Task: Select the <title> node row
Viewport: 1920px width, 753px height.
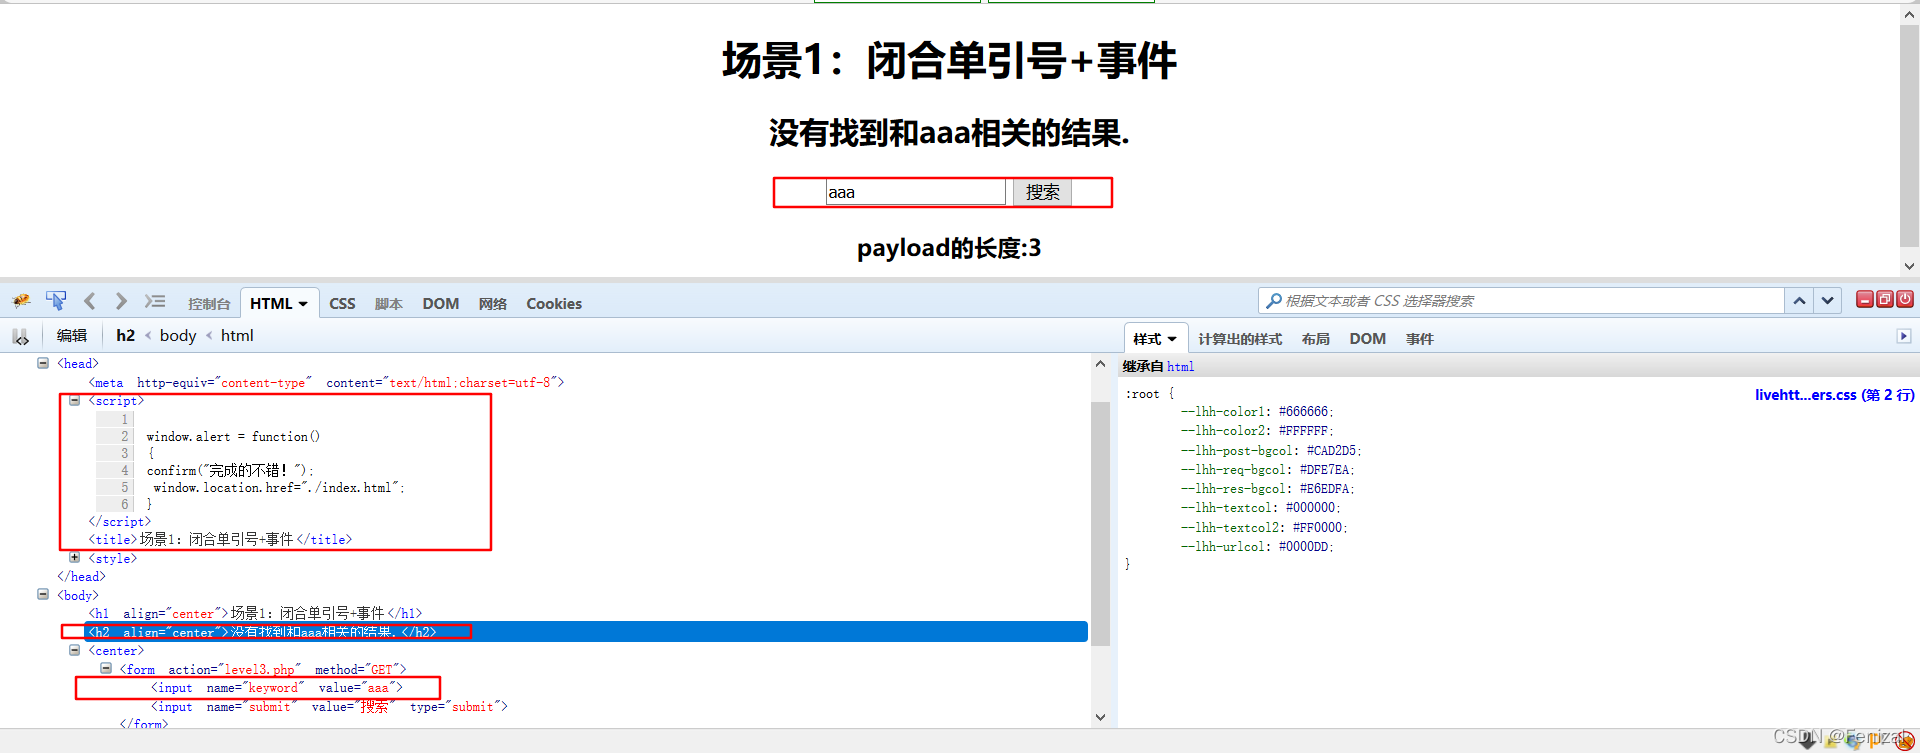Action: [220, 539]
